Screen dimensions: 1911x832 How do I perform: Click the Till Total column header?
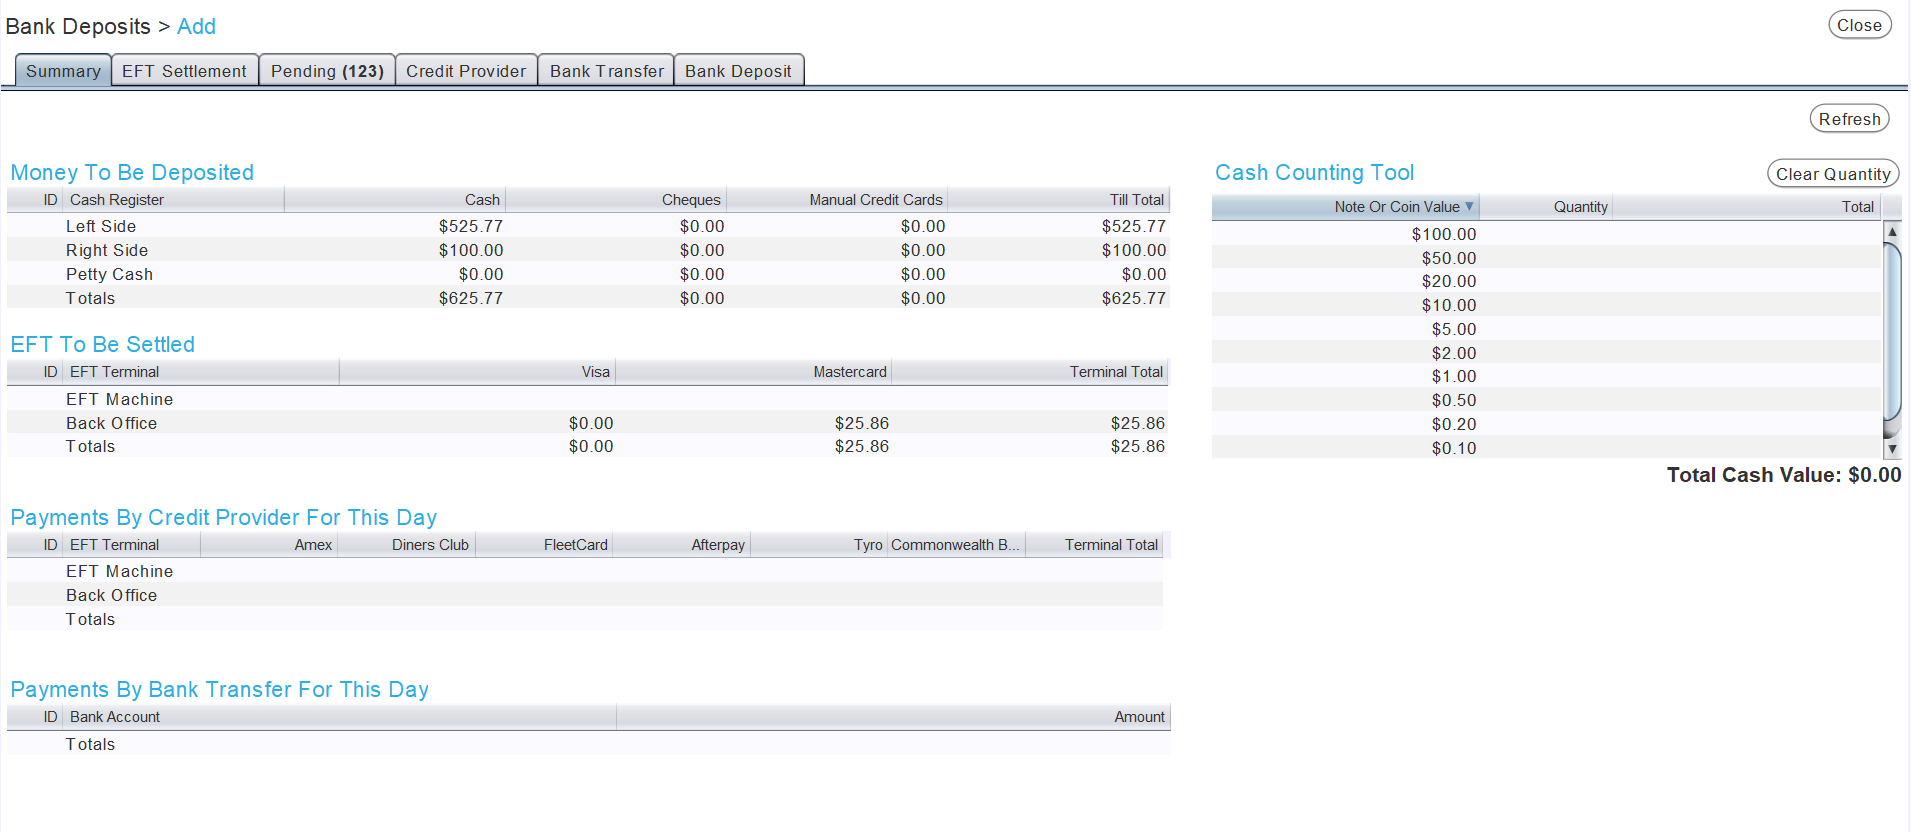coord(1058,200)
